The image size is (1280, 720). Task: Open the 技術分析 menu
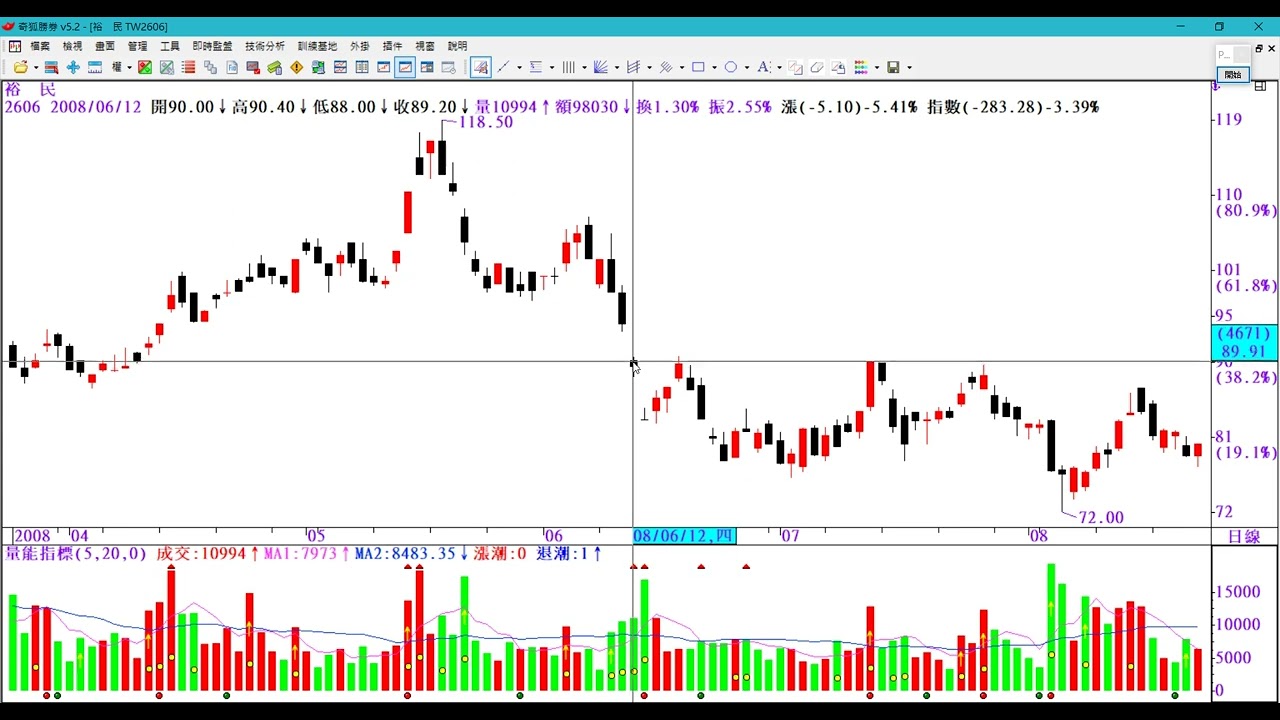tap(265, 46)
